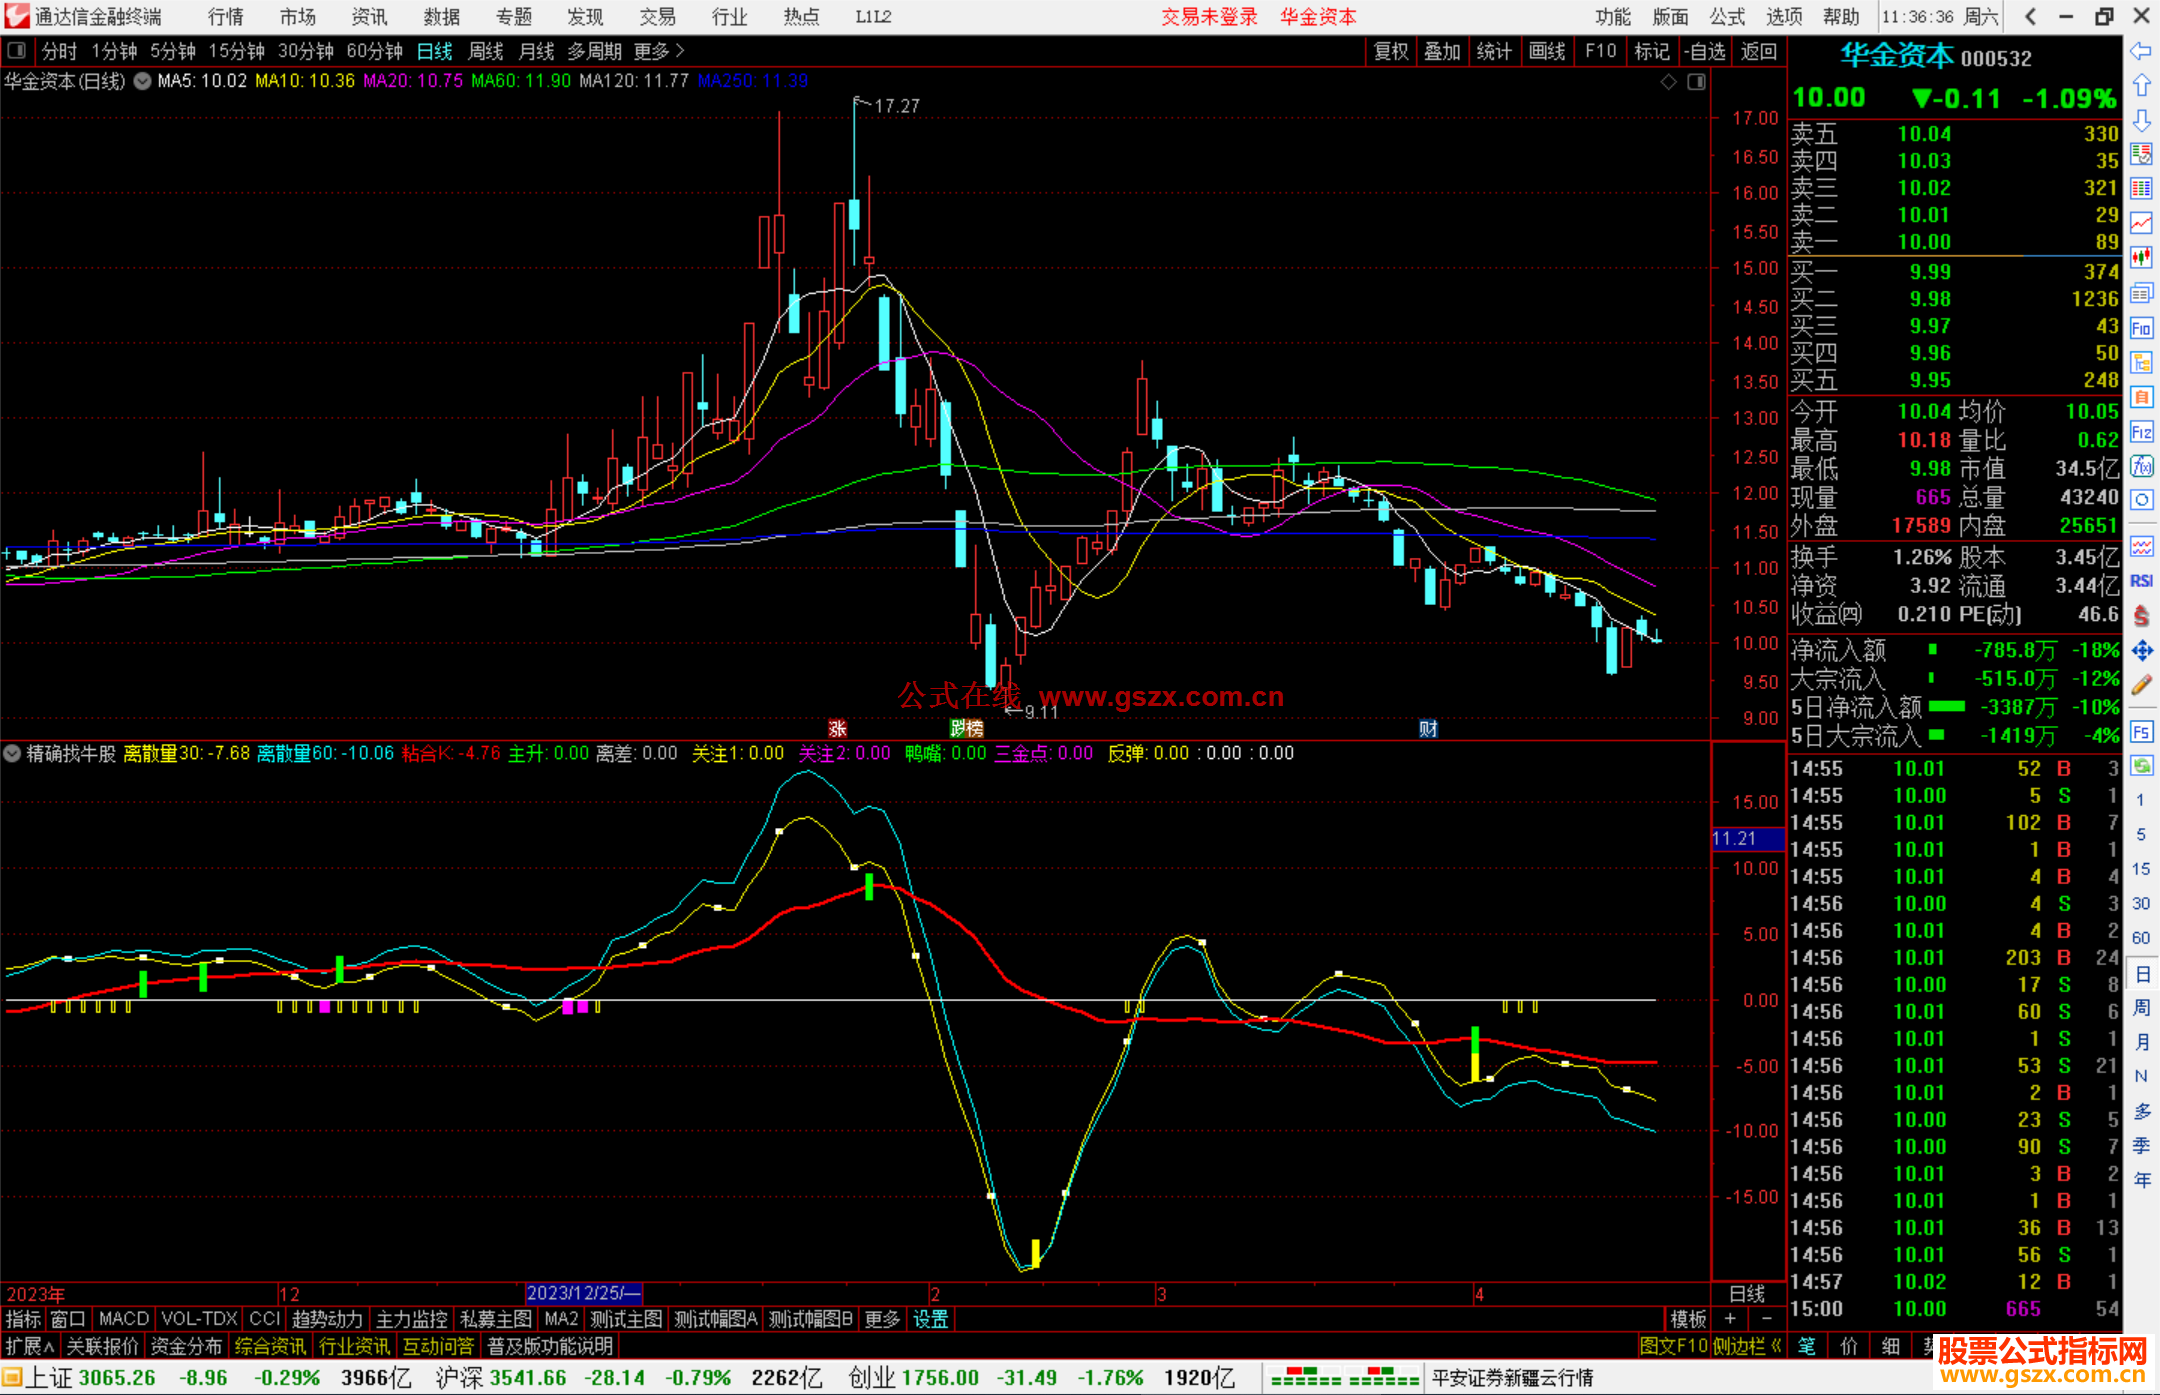Click the left arrow navigation icon
The width and height of the screenshot is (2160, 1395).
[2141, 50]
